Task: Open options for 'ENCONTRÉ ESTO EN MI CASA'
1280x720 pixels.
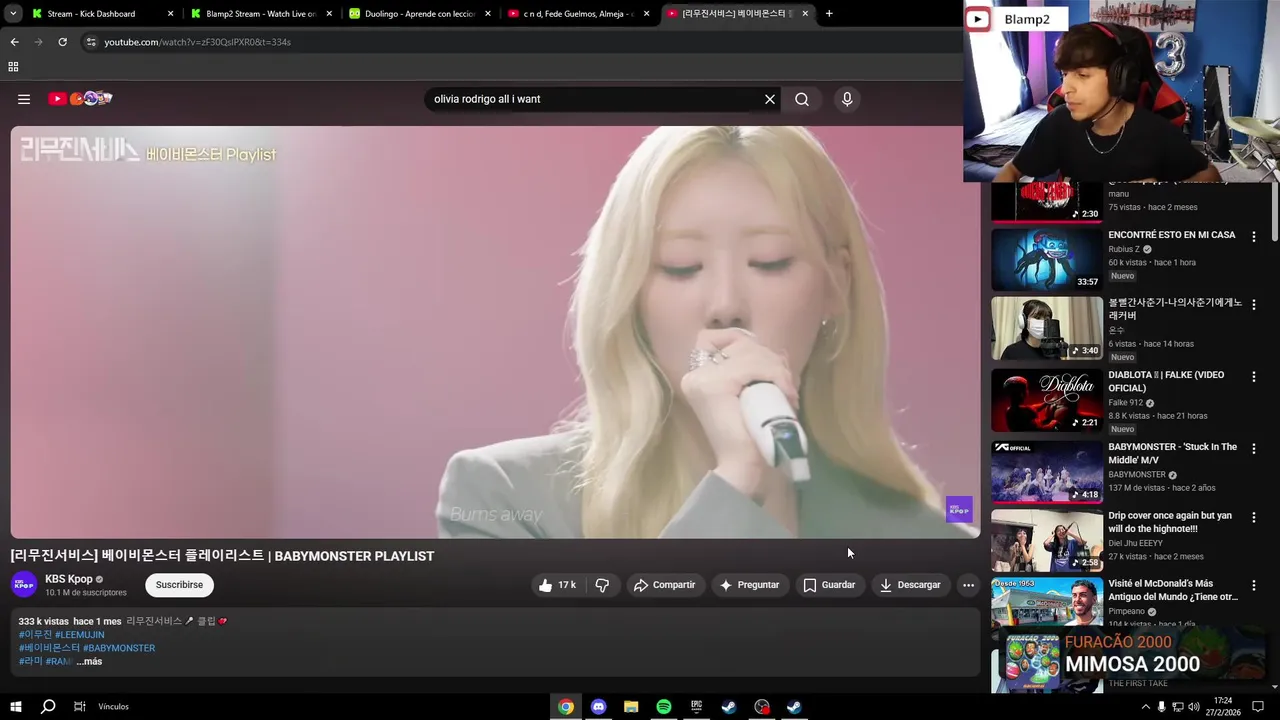Action: [x=1253, y=237]
